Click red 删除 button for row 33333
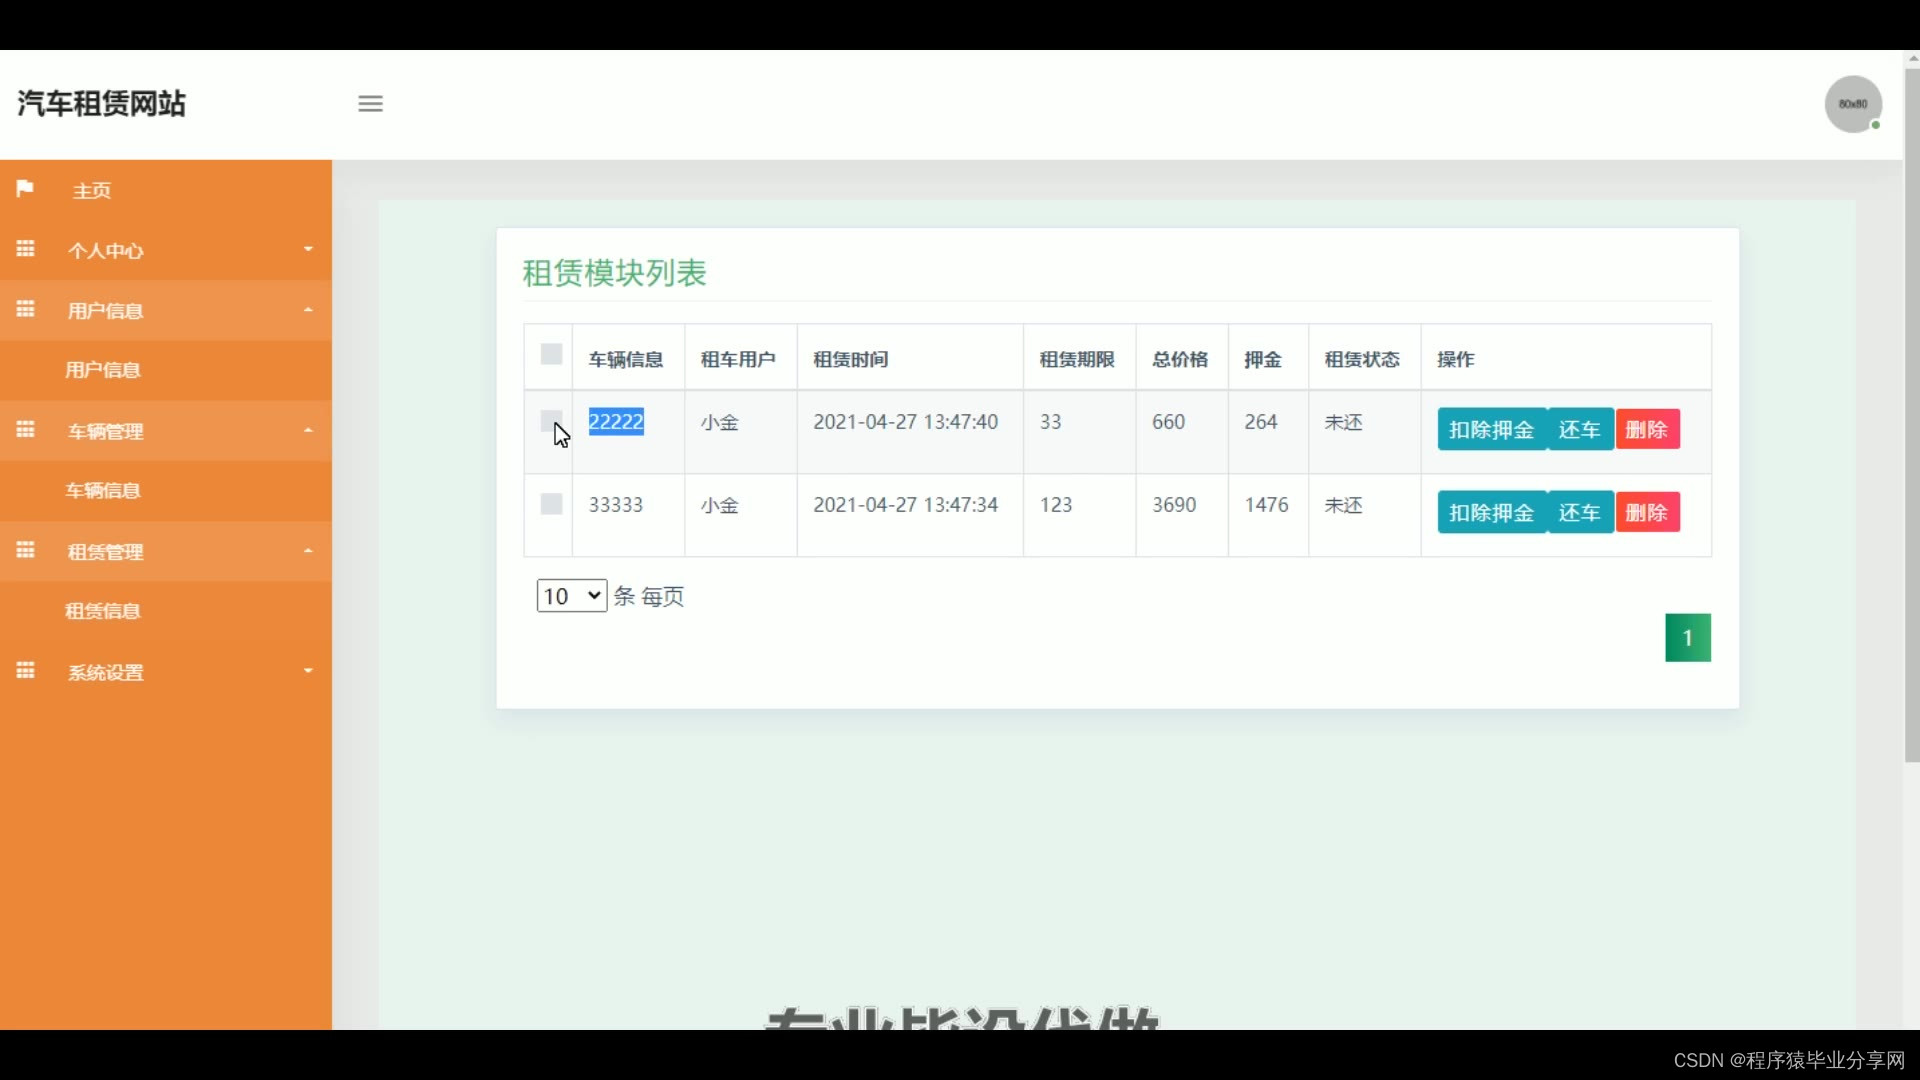This screenshot has width=1920, height=1080. 1646,513
